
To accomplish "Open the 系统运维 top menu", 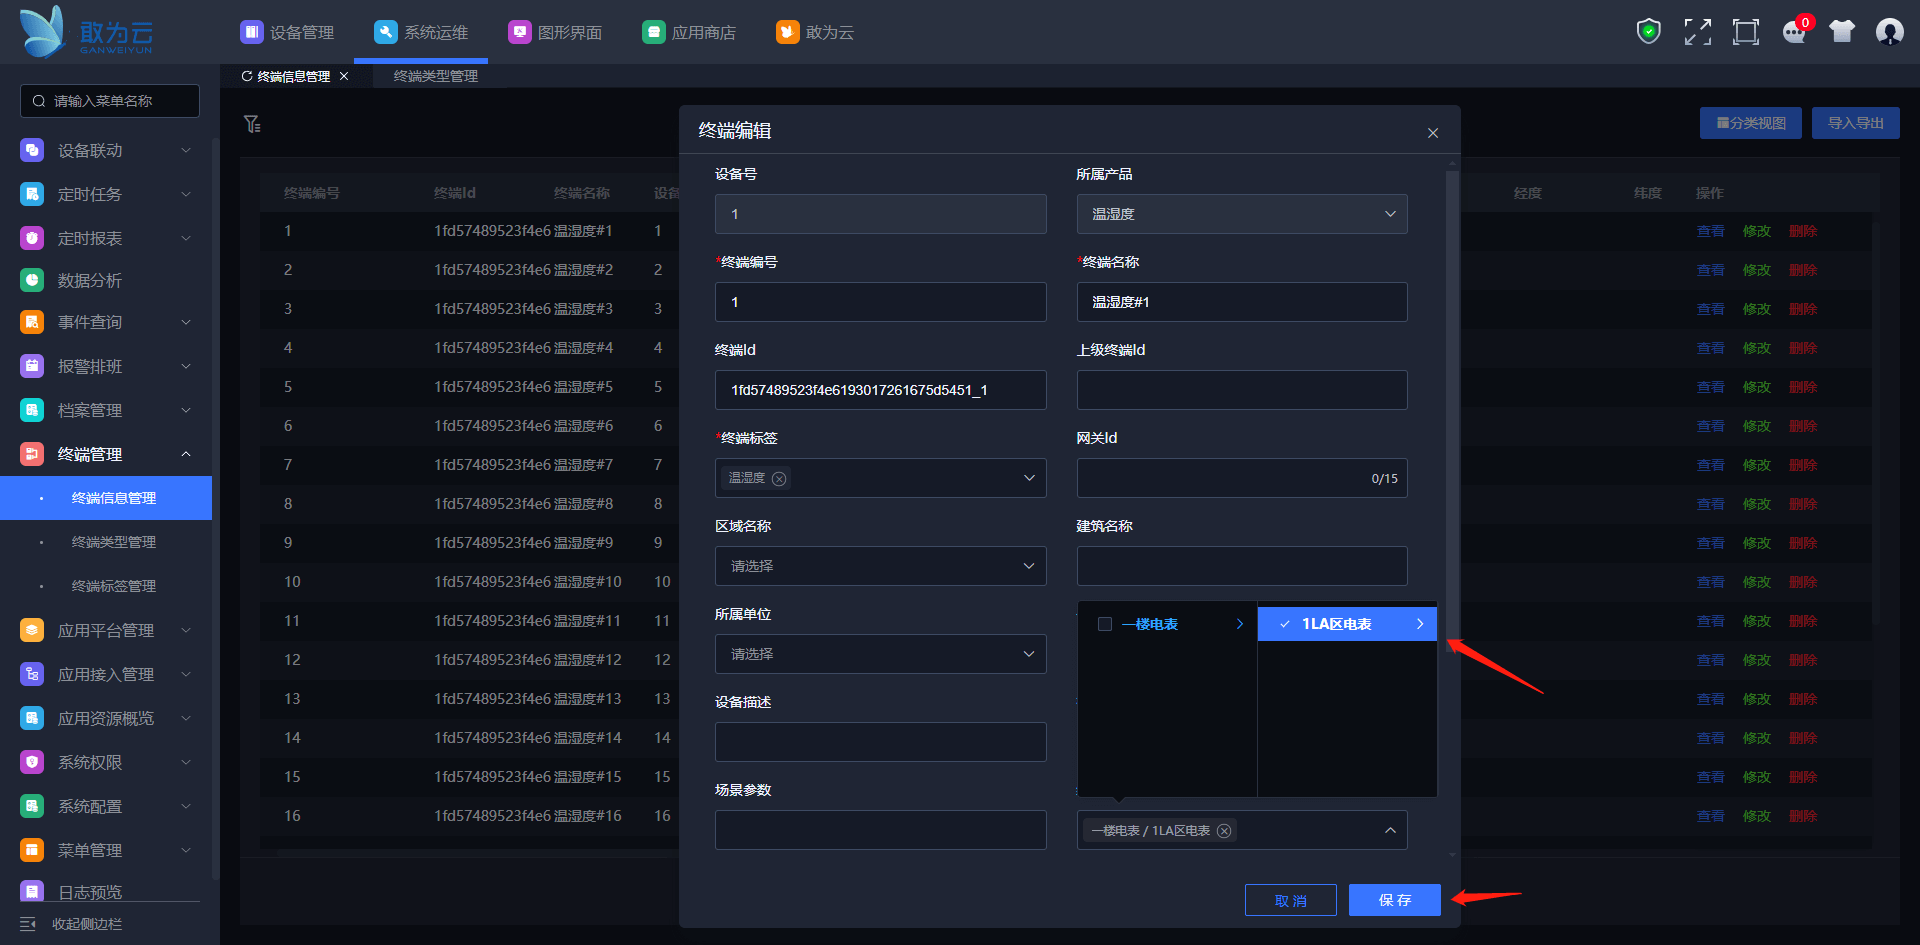I will click(421, 32).
